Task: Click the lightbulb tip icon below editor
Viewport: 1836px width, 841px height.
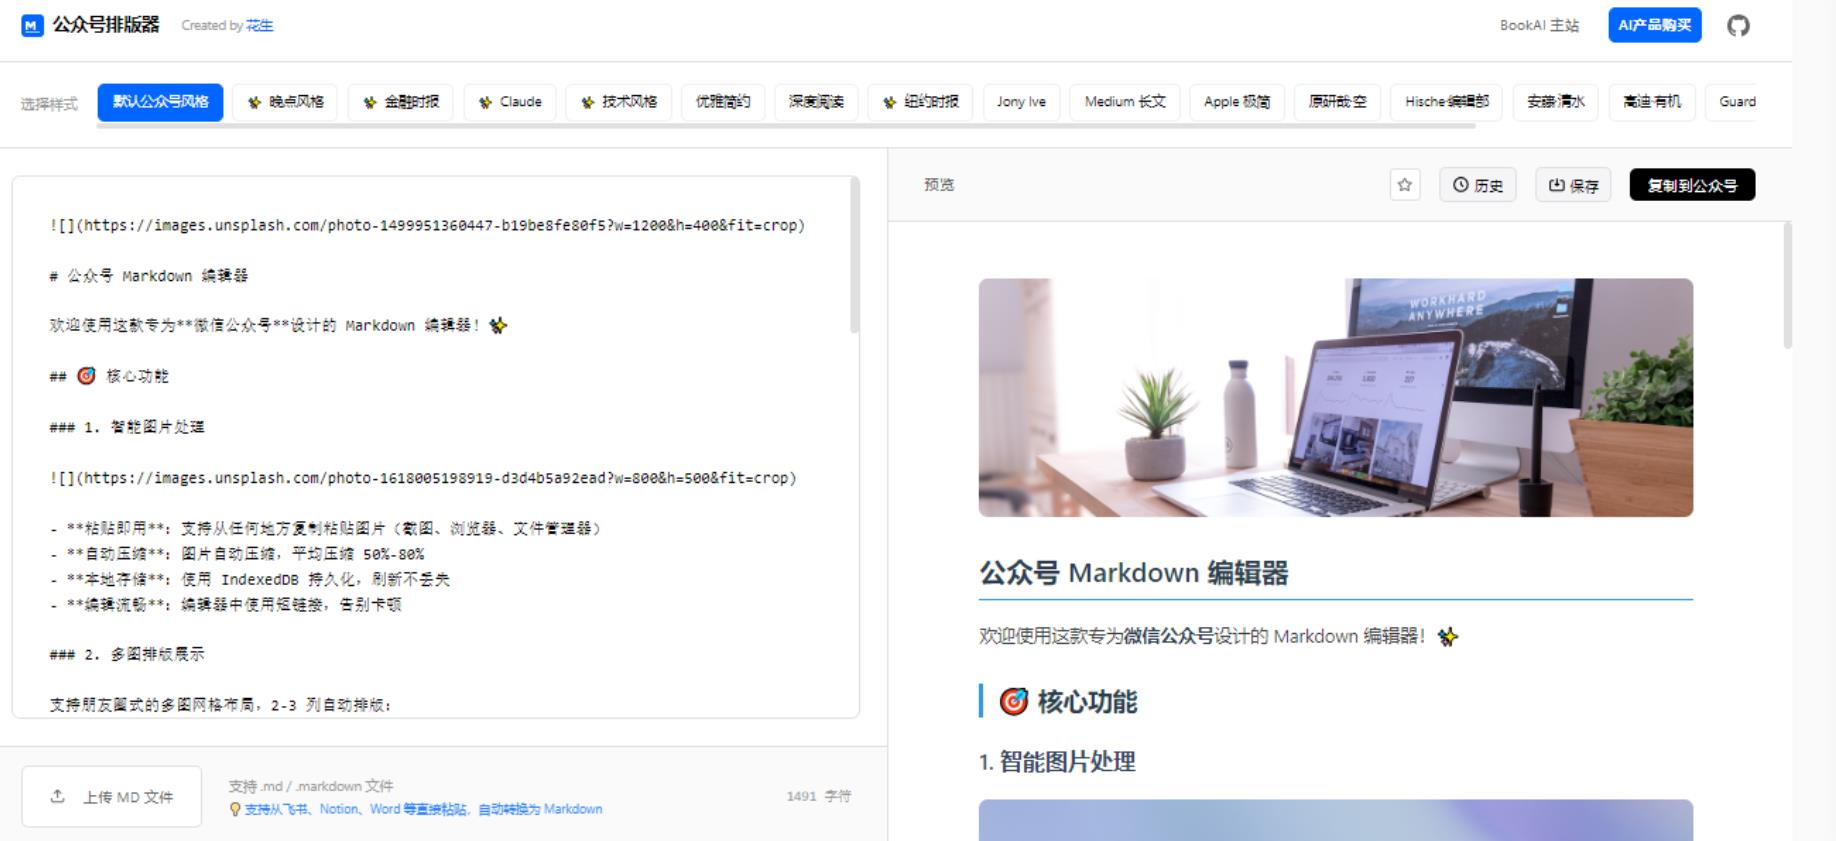Action: tap(235, 809)
